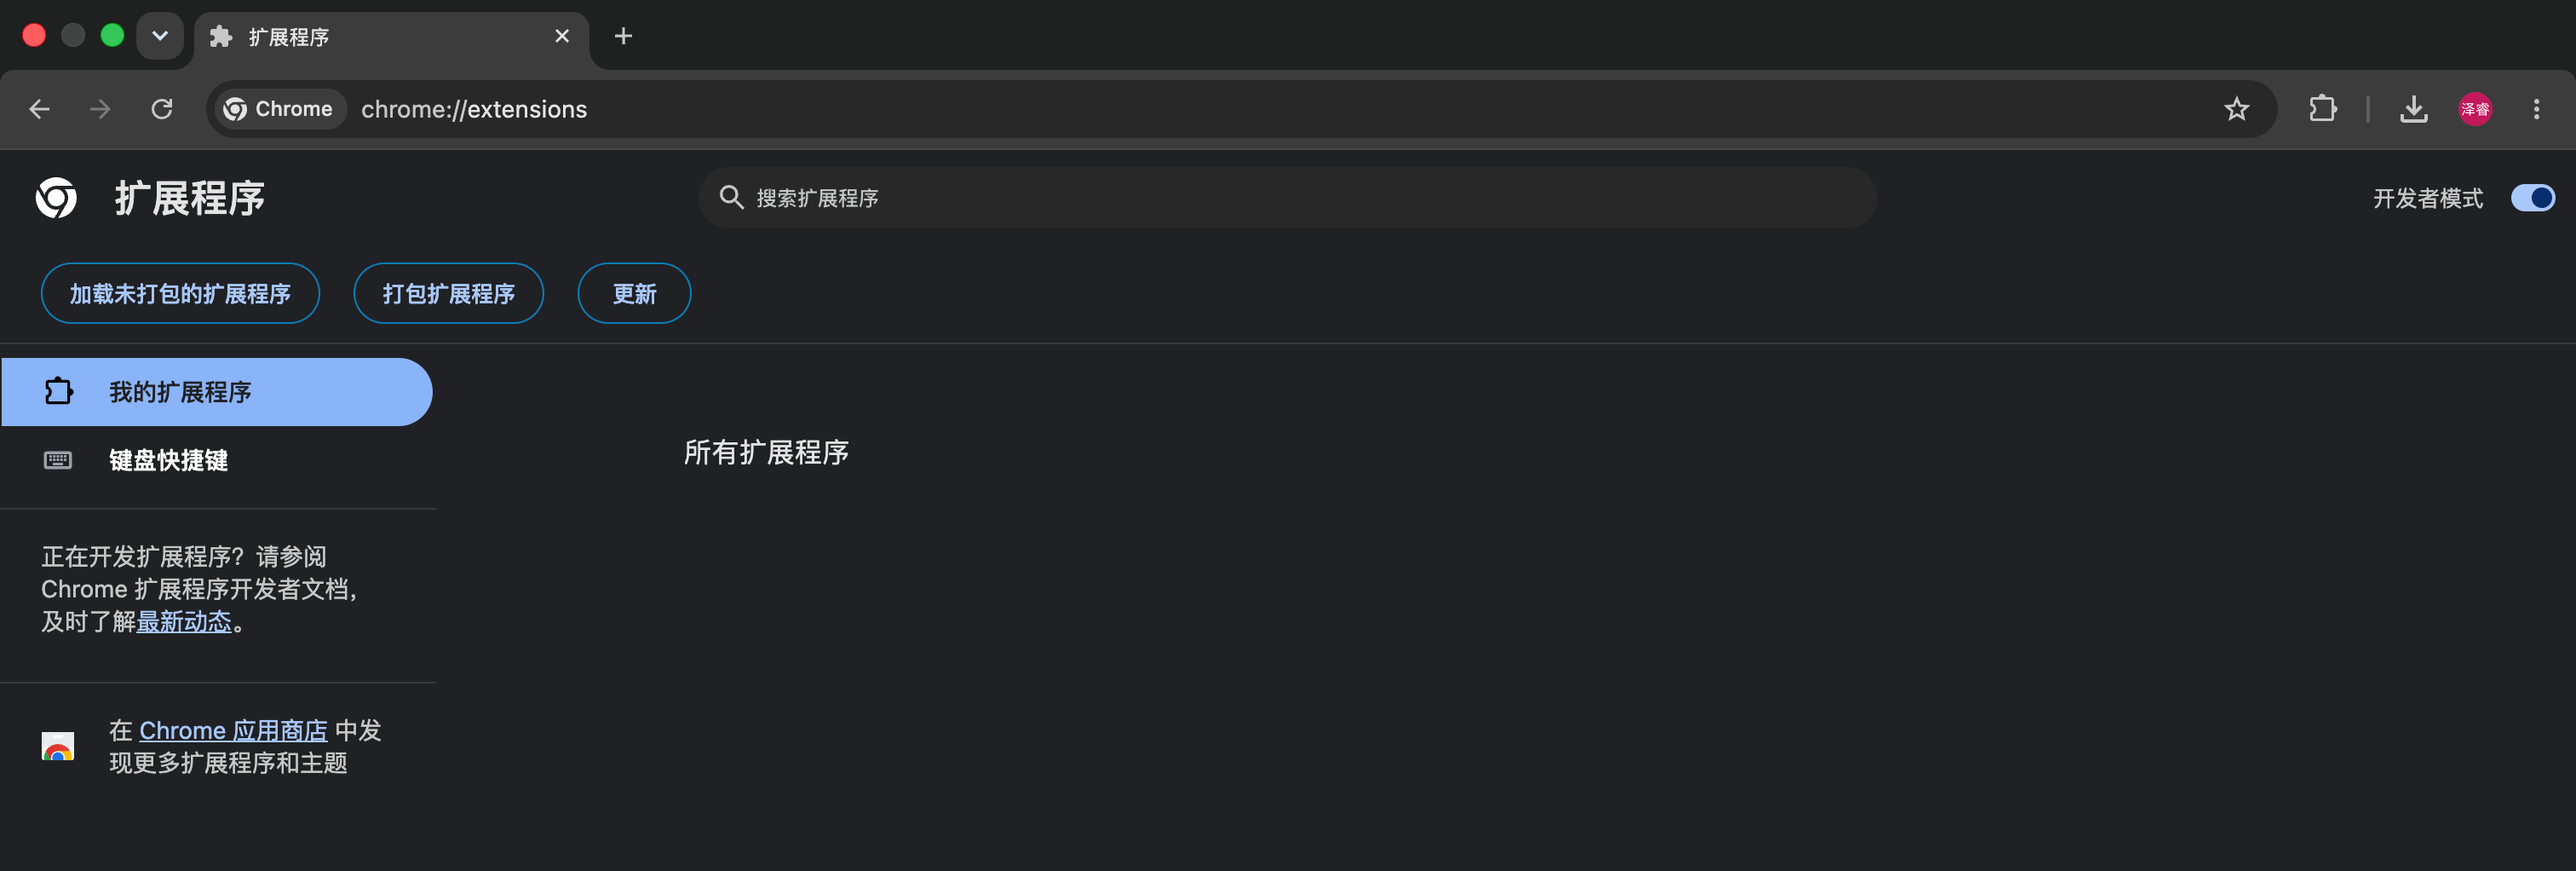
Task: Open the downloads icon
Action: coord(2413,109)
